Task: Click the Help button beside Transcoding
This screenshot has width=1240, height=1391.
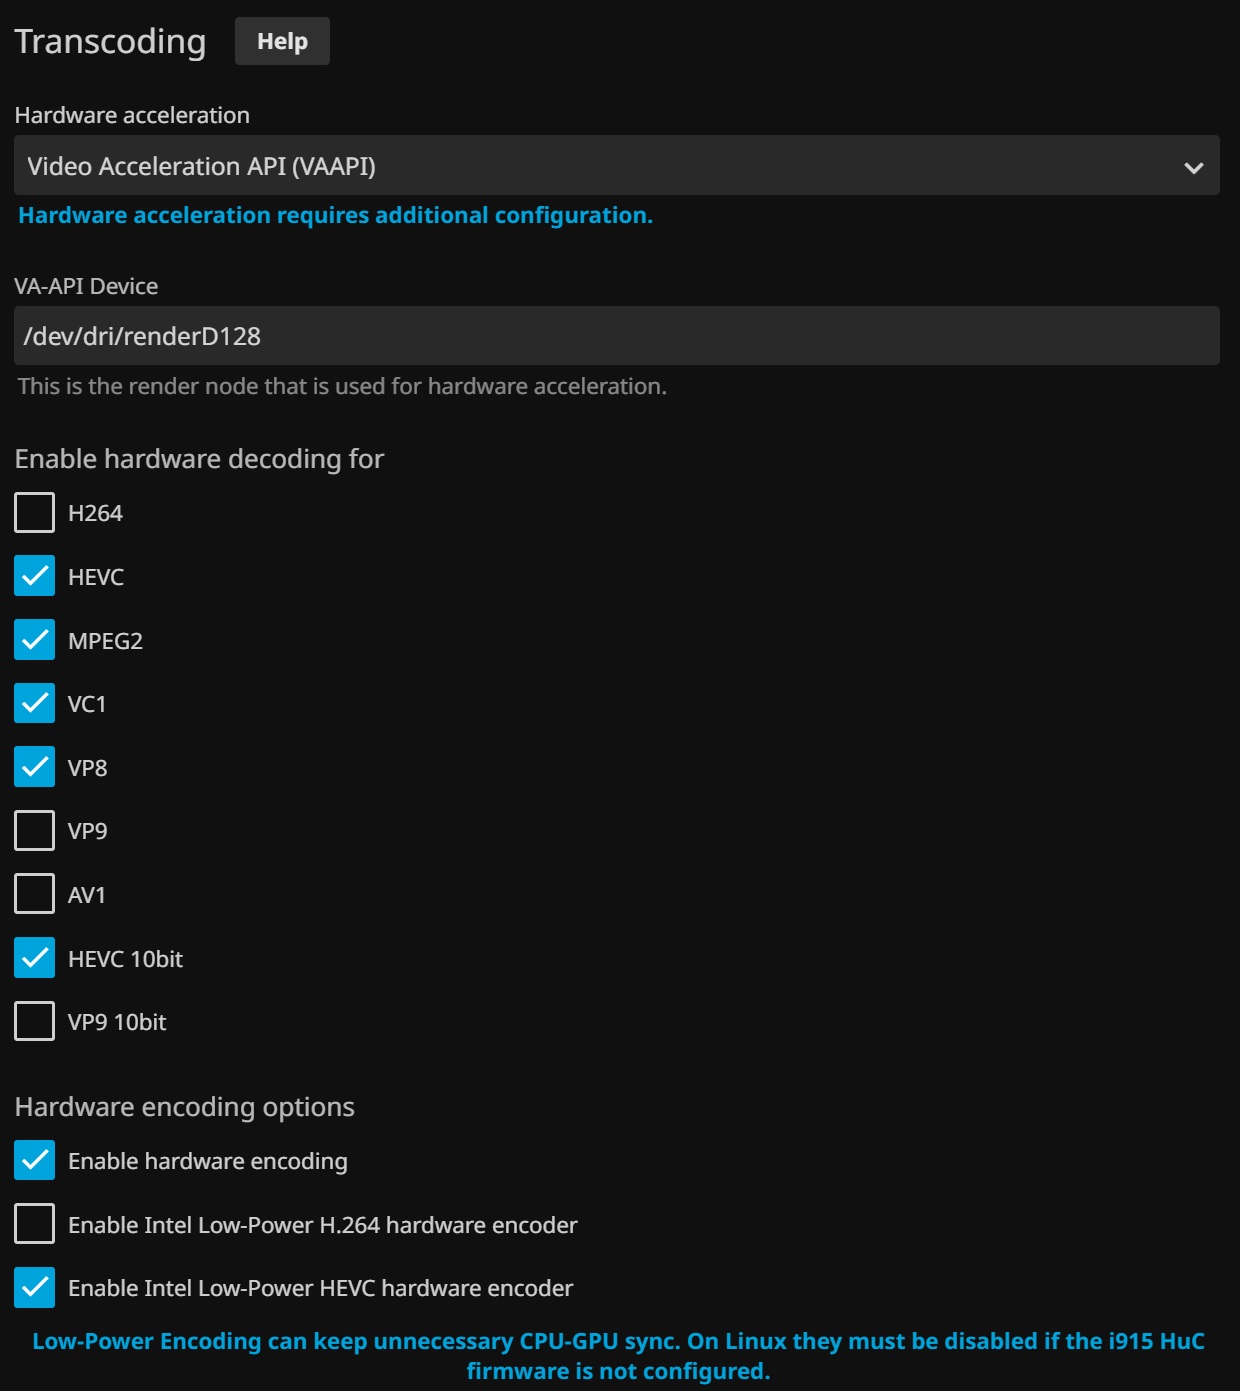Action: coord(282,41)
